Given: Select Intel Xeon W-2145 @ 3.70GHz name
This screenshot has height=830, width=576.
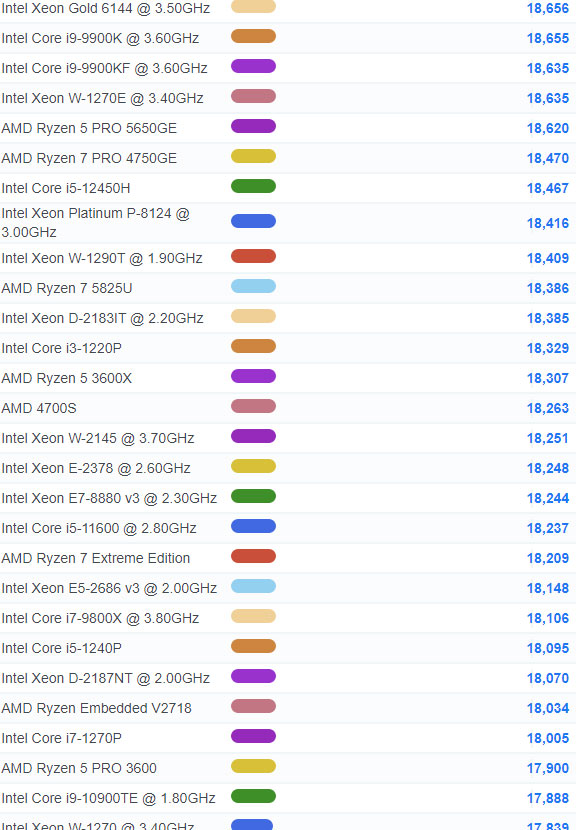Looking at the screenshot, I should pos(98,438).
